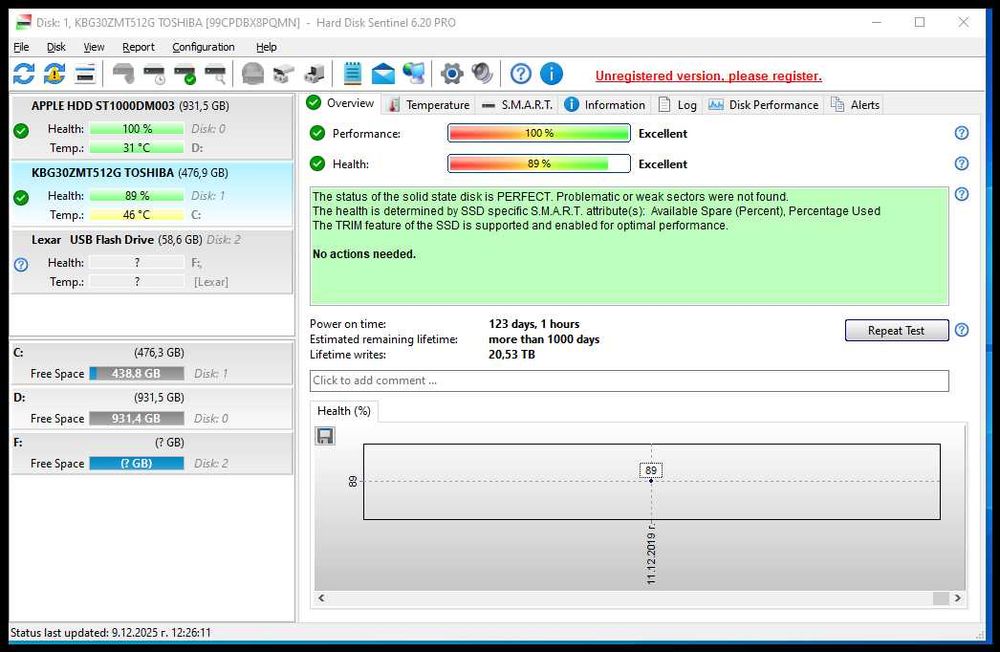Click the help icon beside Performance bar
Viewport: 1000px width, 652px height.
coord(962,133)
